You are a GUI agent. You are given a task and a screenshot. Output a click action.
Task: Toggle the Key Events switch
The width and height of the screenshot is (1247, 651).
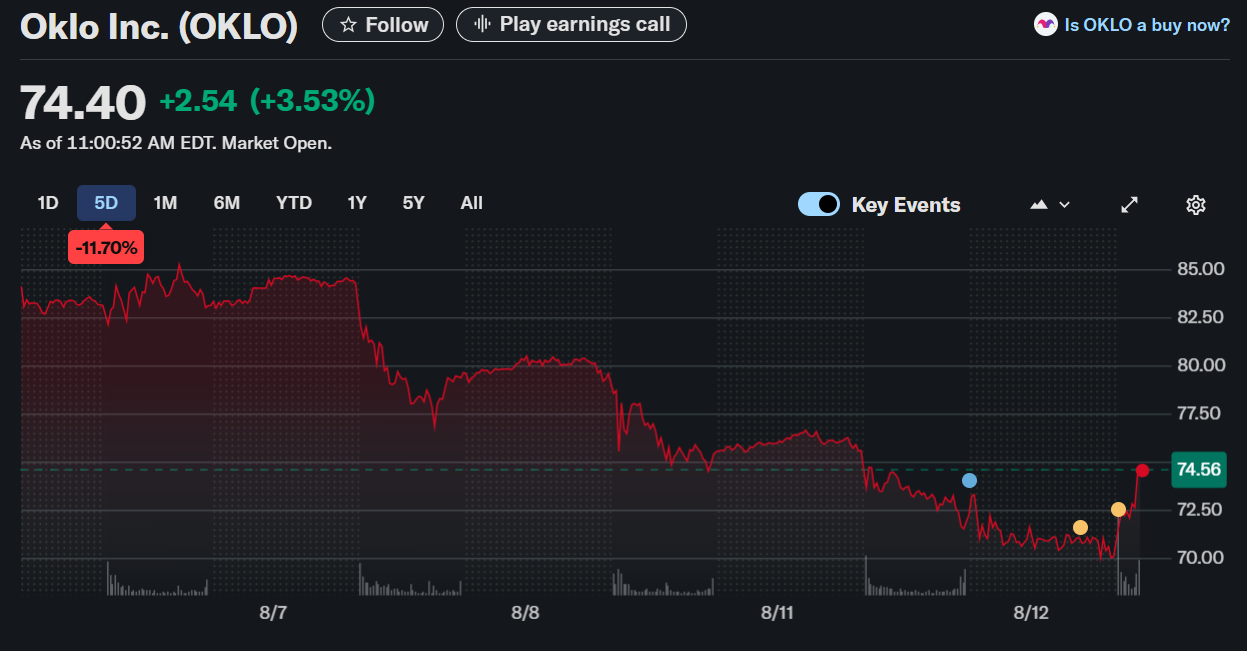pyautogui.click(x=818, y=205)
